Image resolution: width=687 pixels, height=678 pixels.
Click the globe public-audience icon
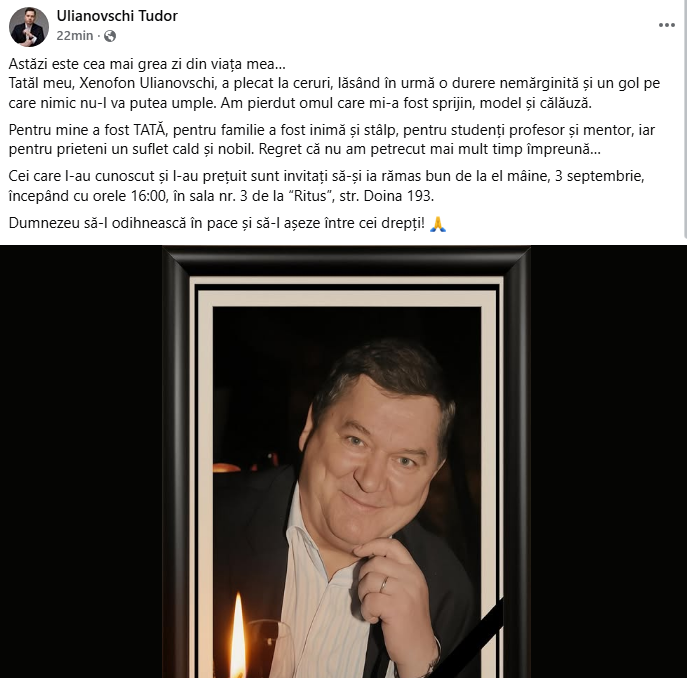[110, 36]
